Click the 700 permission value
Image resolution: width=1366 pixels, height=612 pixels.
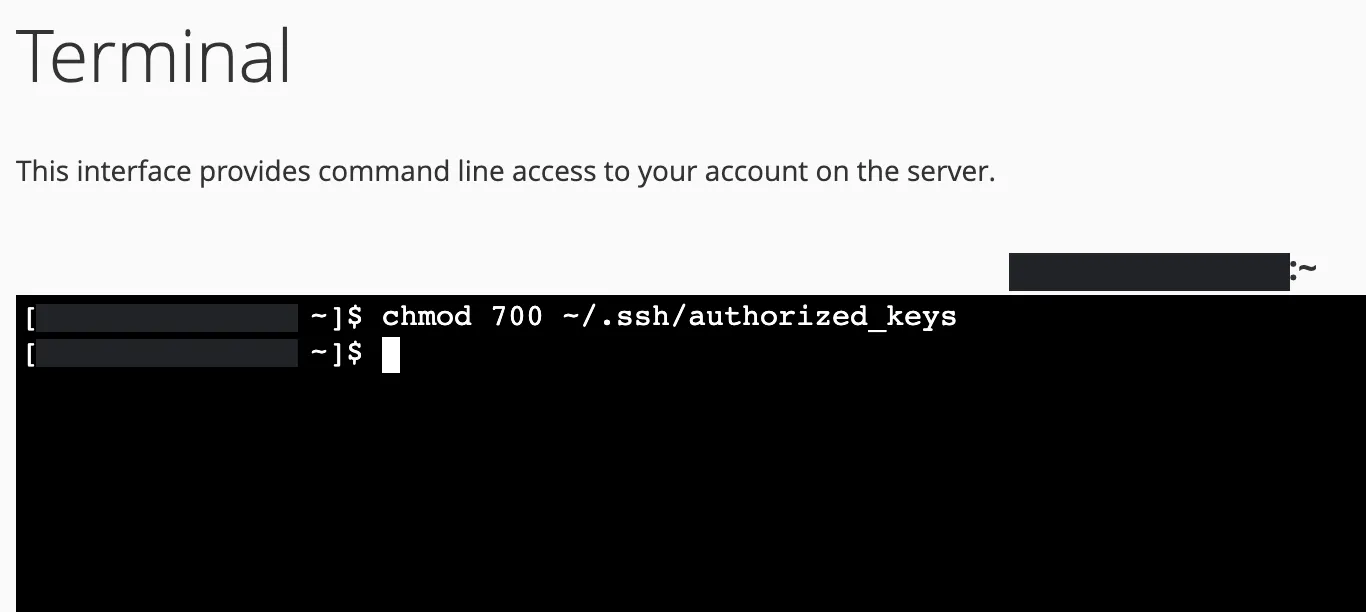pyautogui.click(x=517, y=317)
